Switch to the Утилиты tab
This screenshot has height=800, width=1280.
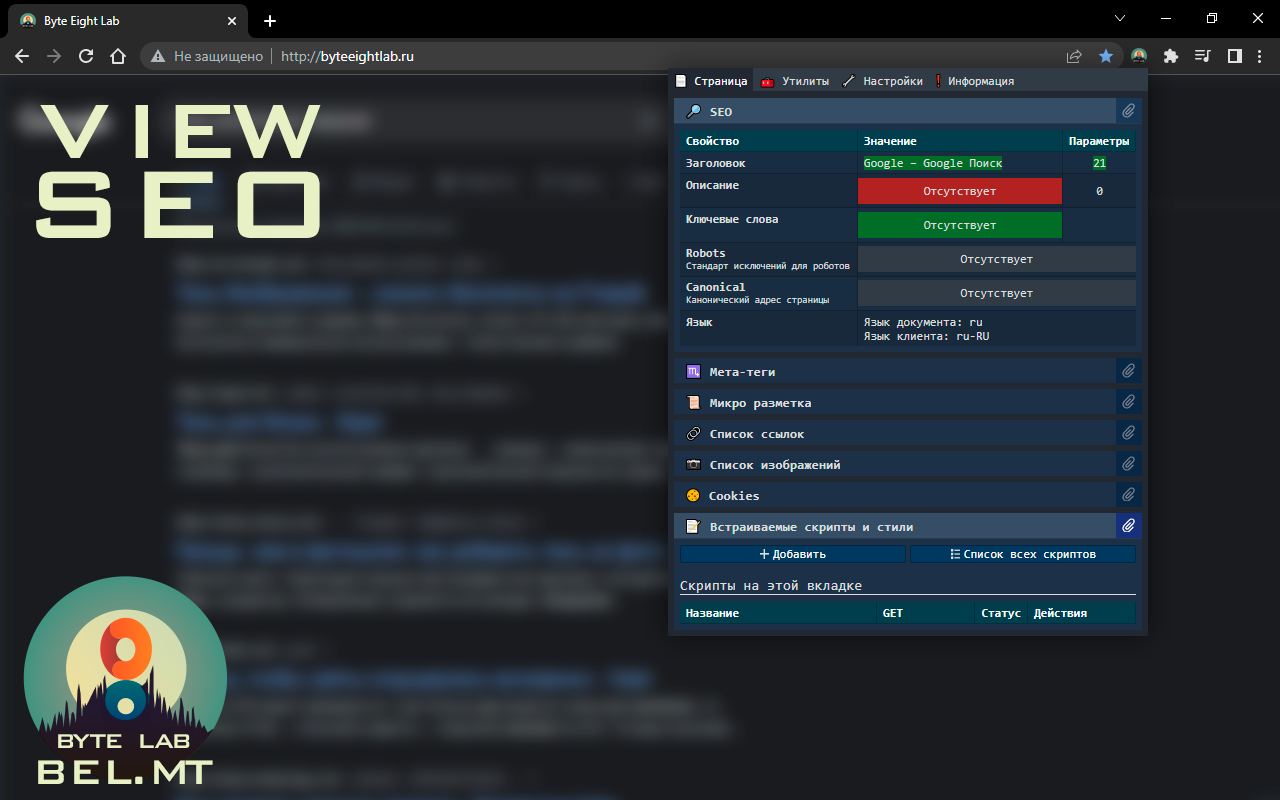point(796,81)
